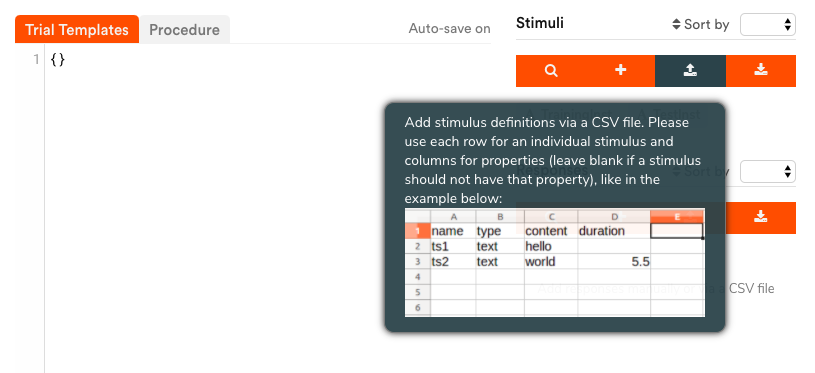
Task: Download responses using the download icon
Action: [760, 218]
